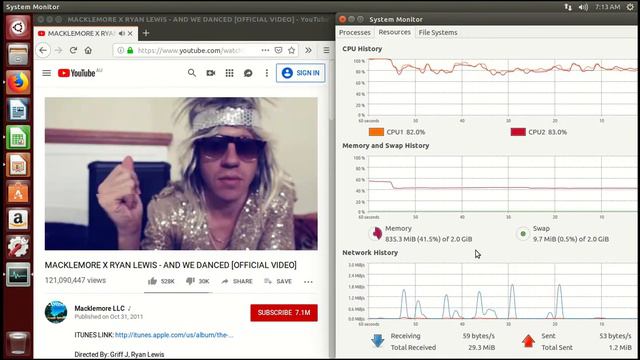Image resolution: width=640 pixels, height=360 pixels.
Task: Open sound volume indicator
Action: (x=584, y=7)
